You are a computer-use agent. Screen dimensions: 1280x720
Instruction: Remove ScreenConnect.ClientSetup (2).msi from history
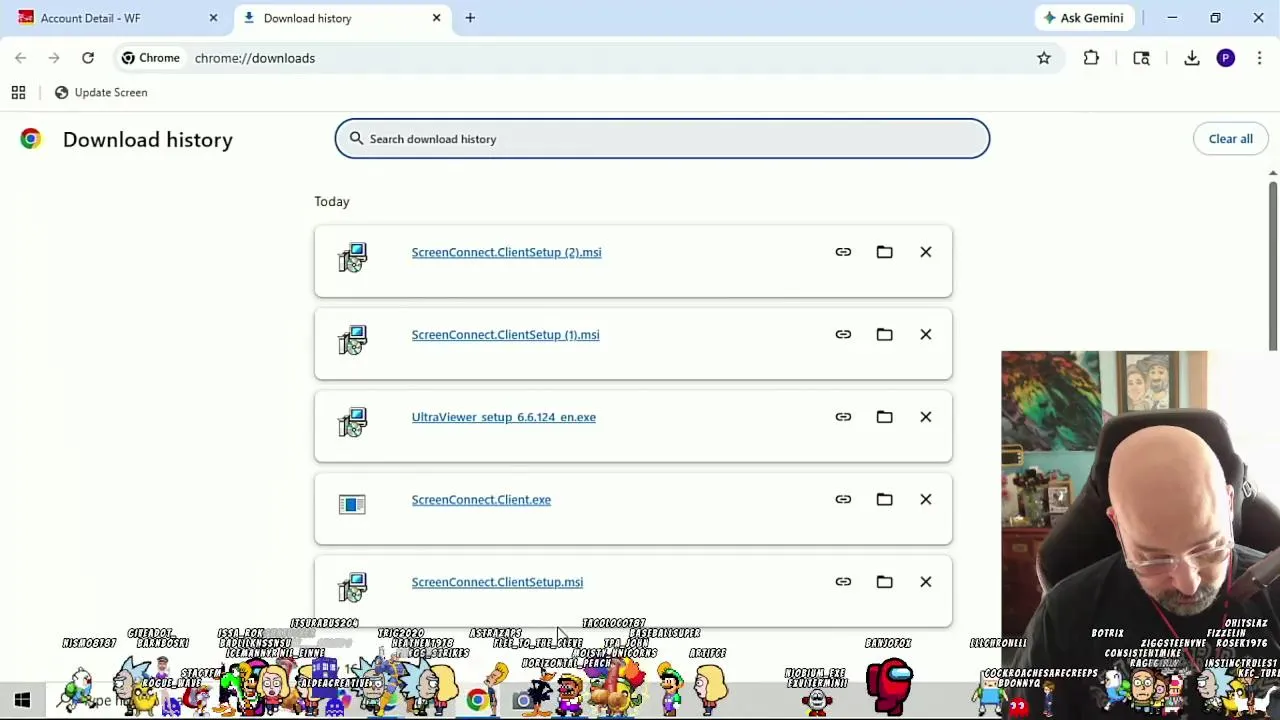(925, 252)
